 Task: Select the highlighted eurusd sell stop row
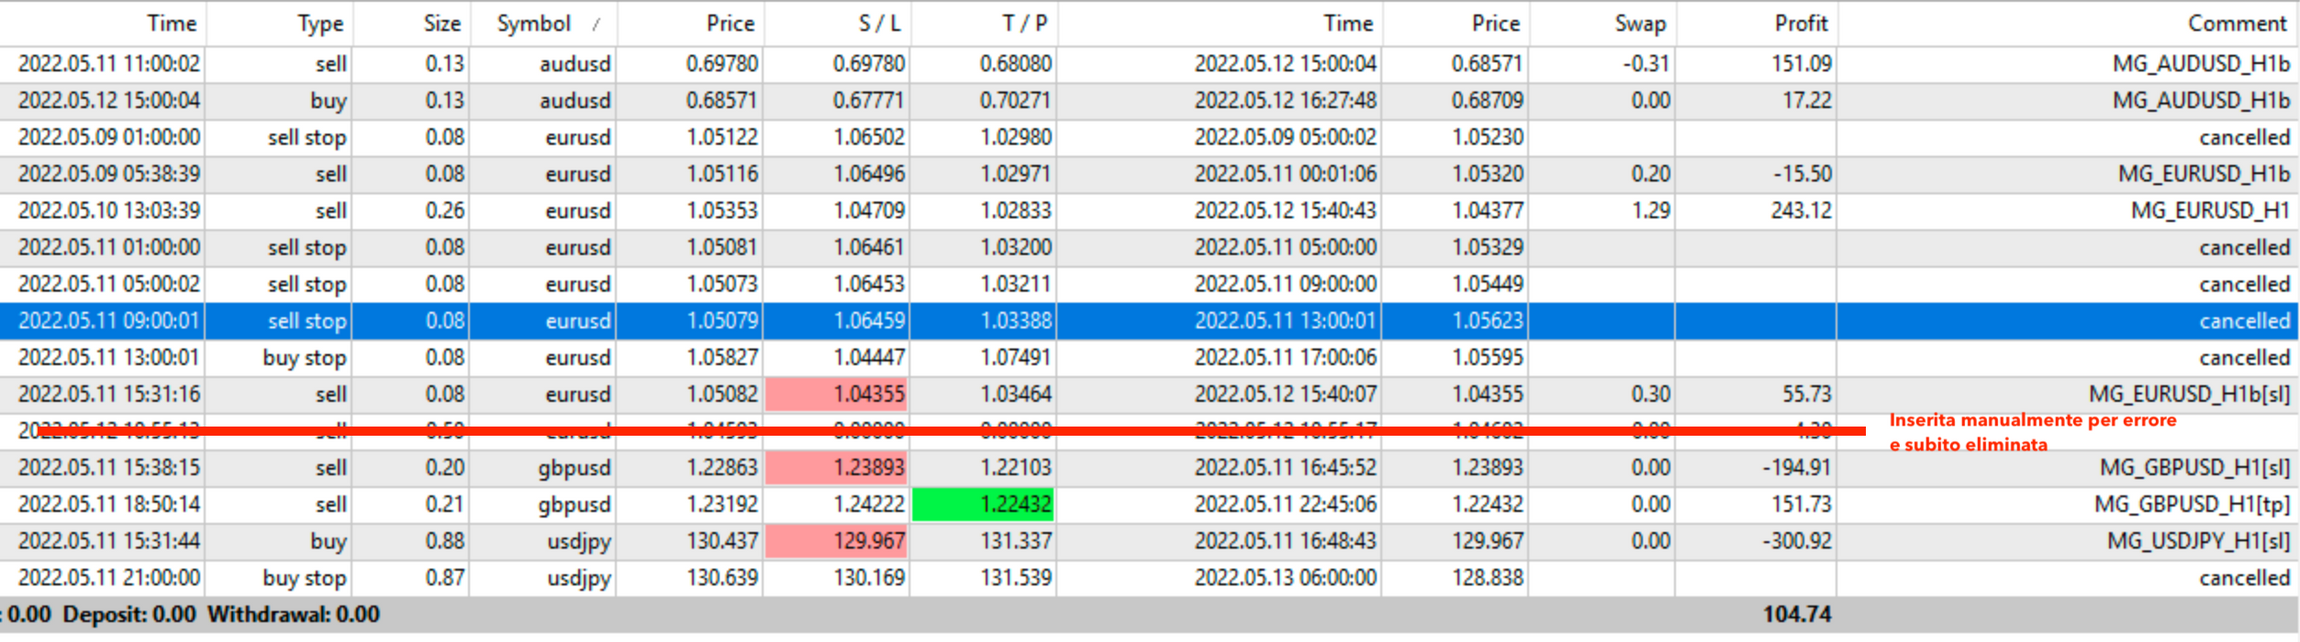click(1148, 321)
